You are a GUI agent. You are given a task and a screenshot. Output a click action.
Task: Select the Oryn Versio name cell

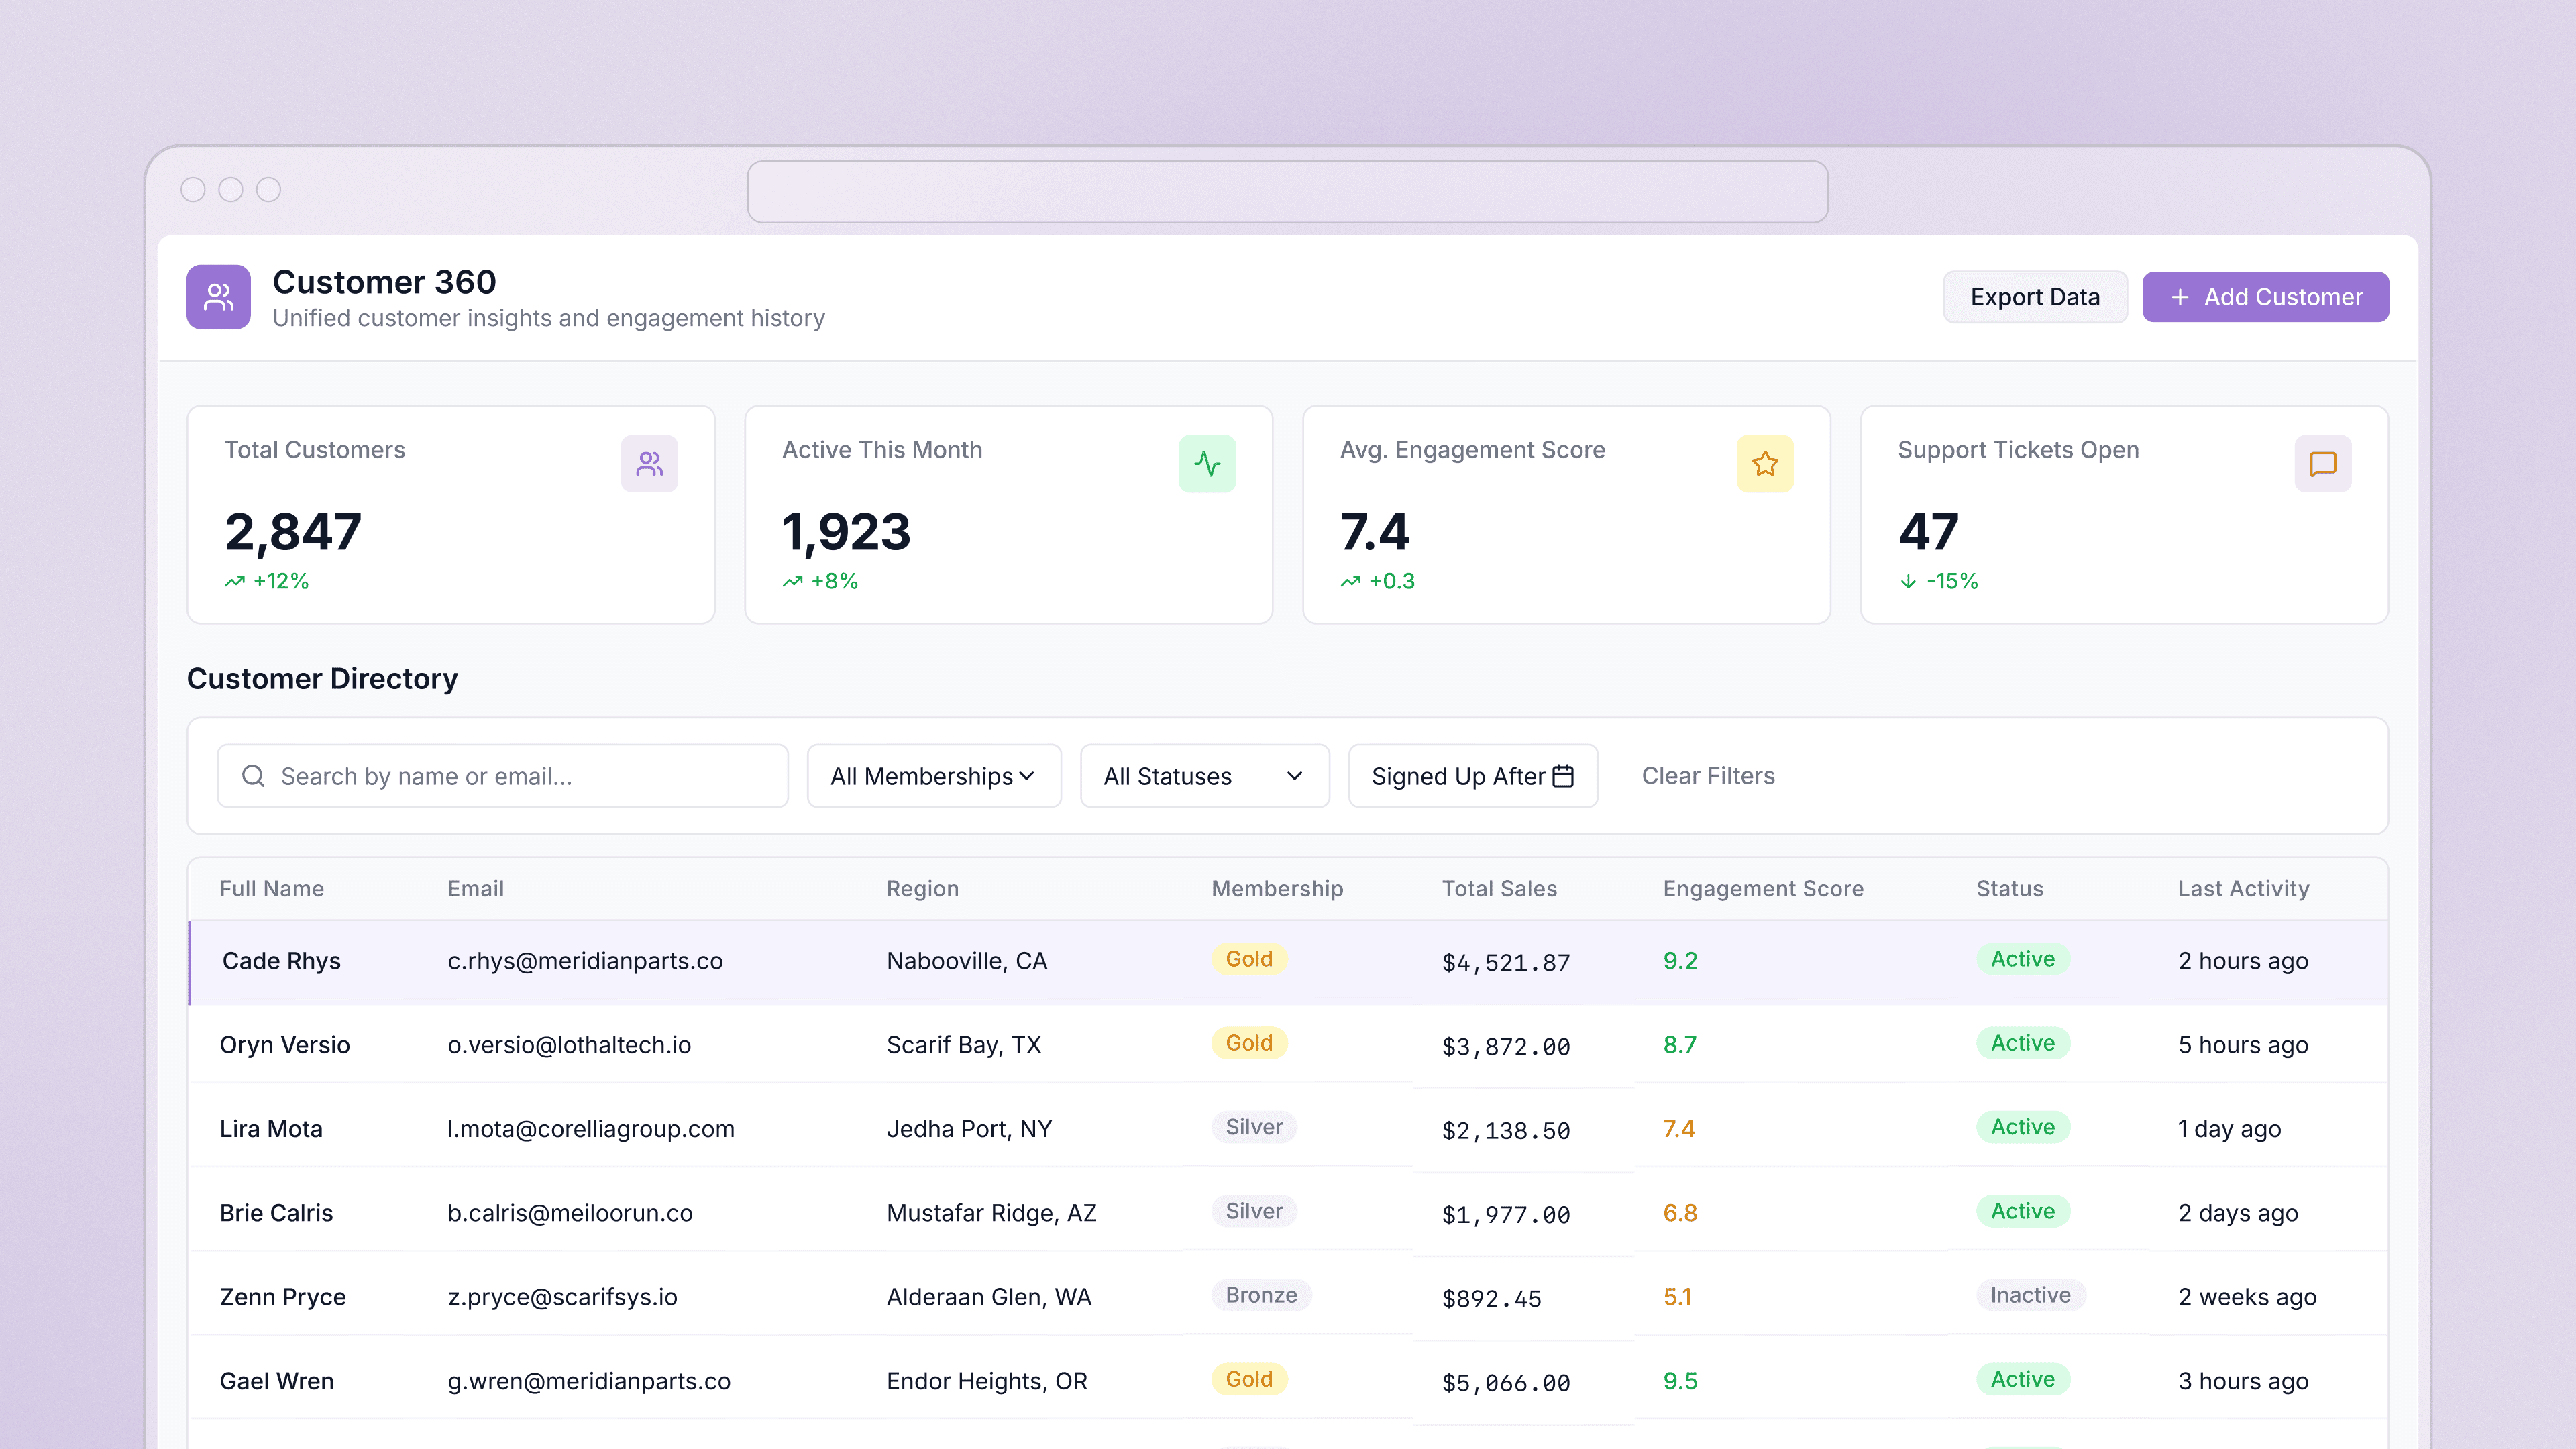[x=285, y=1045]
